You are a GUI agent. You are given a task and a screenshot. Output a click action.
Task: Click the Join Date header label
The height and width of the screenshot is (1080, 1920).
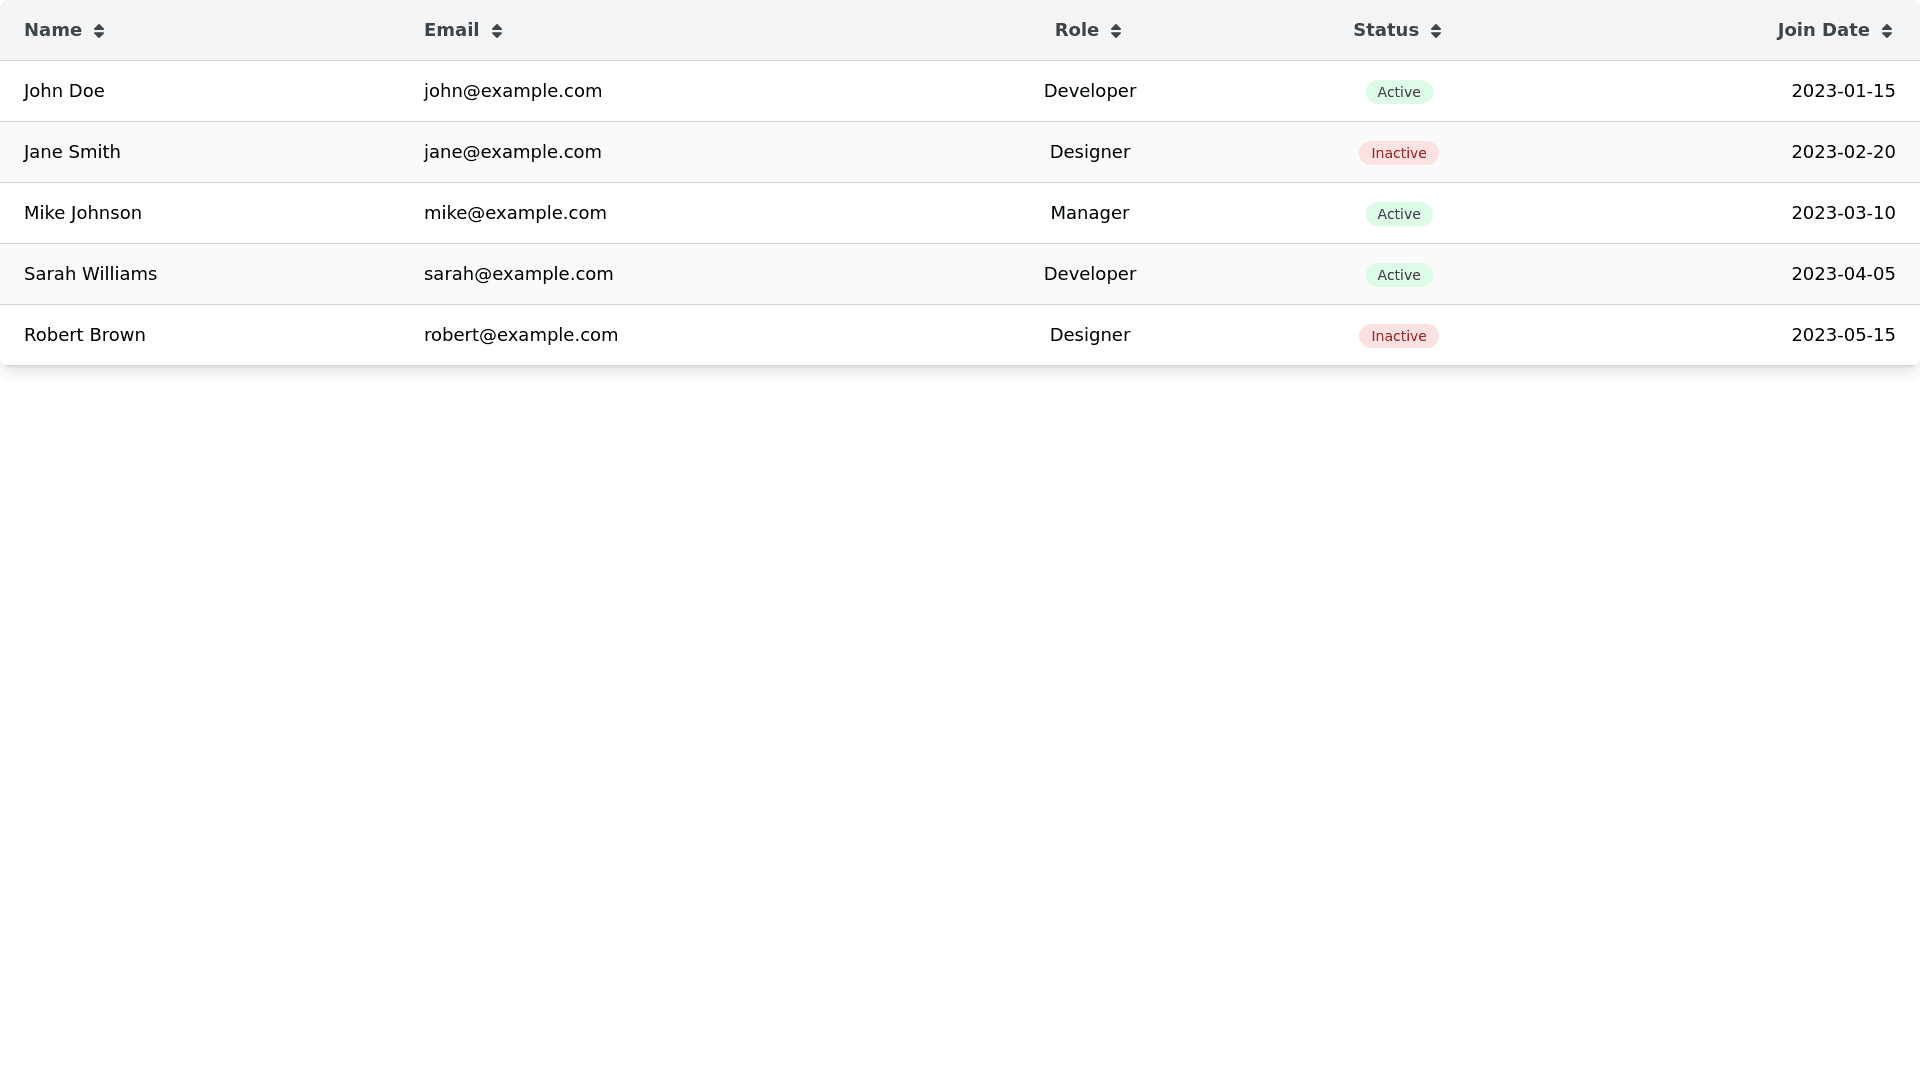point(1823,30)
